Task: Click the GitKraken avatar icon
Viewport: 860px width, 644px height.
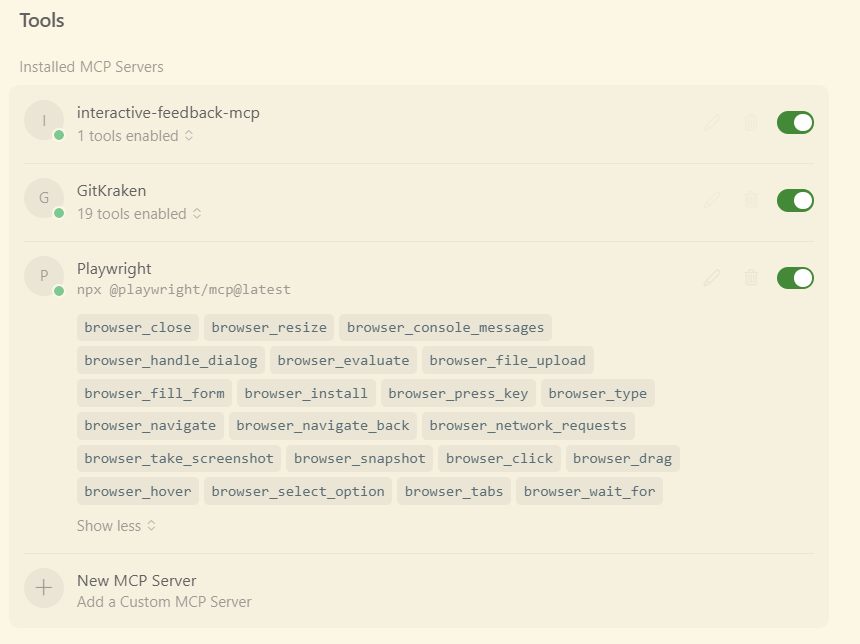Action: pyautogui.click(x=44, y=198)
